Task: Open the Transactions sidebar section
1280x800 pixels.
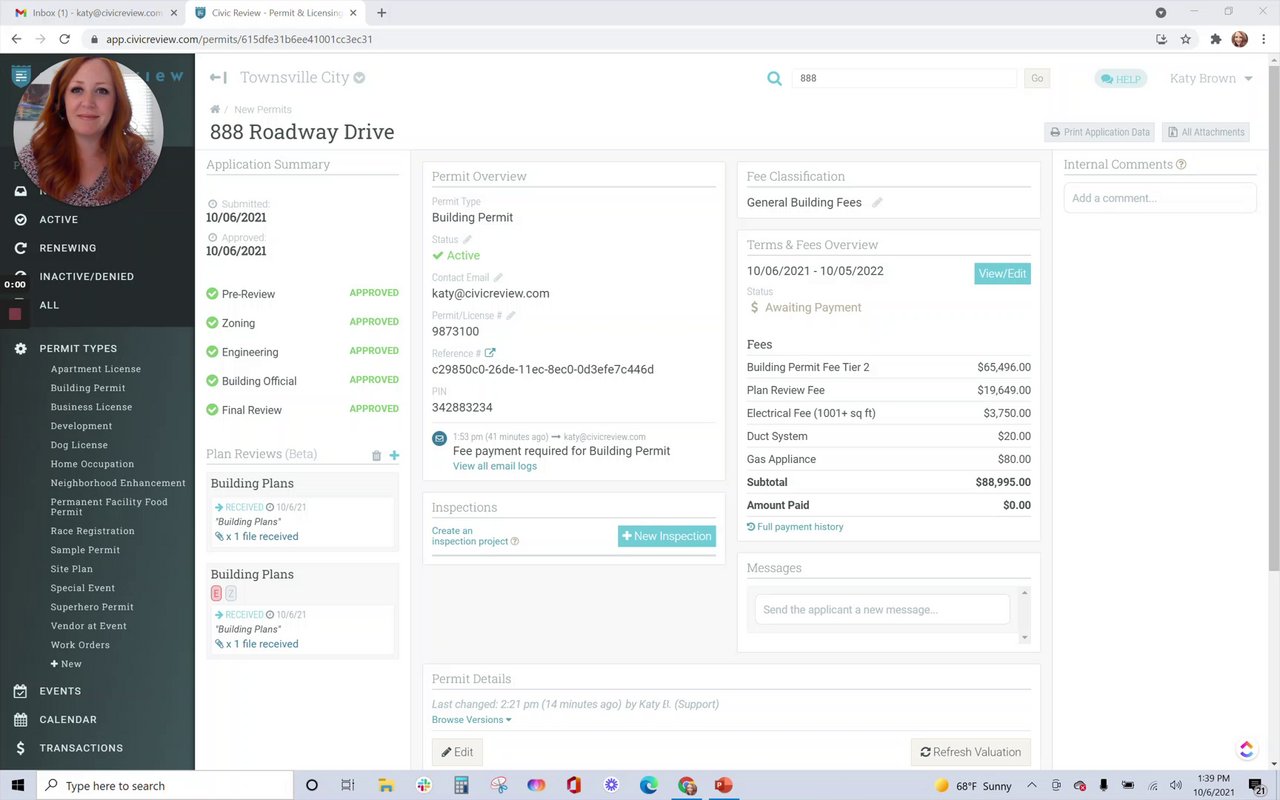Action: click(x=81, y=748)
